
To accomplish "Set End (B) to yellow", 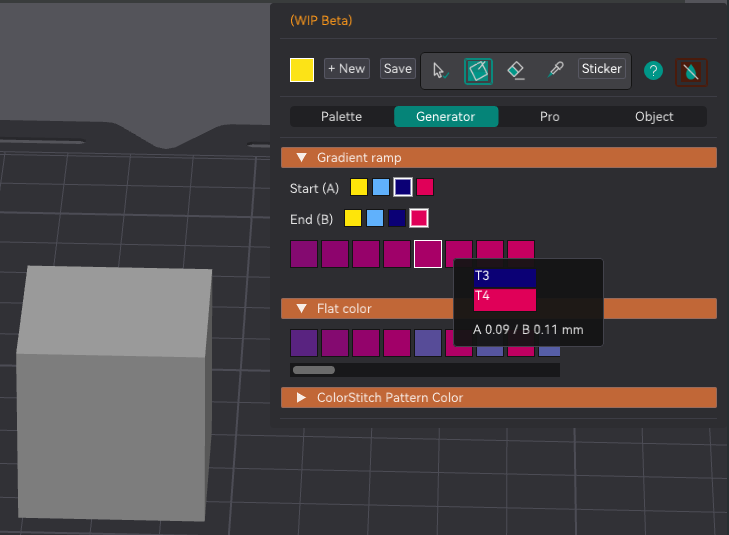I will coord(353,218).
